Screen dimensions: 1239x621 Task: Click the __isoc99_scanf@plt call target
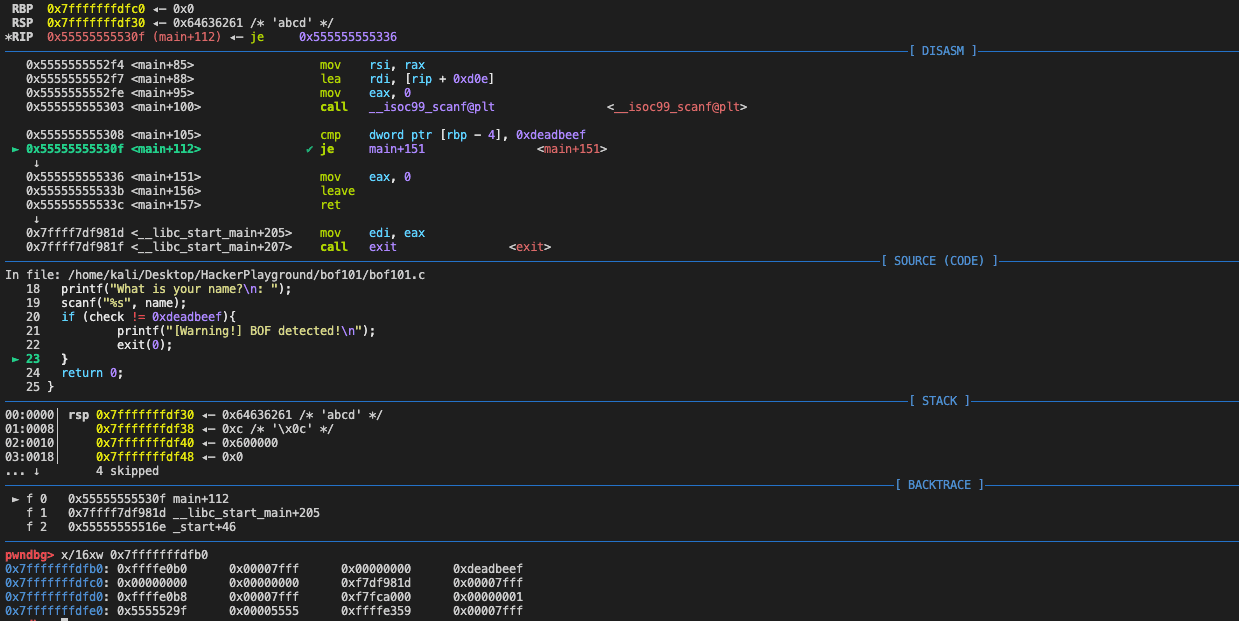click(x=432, y=107)
